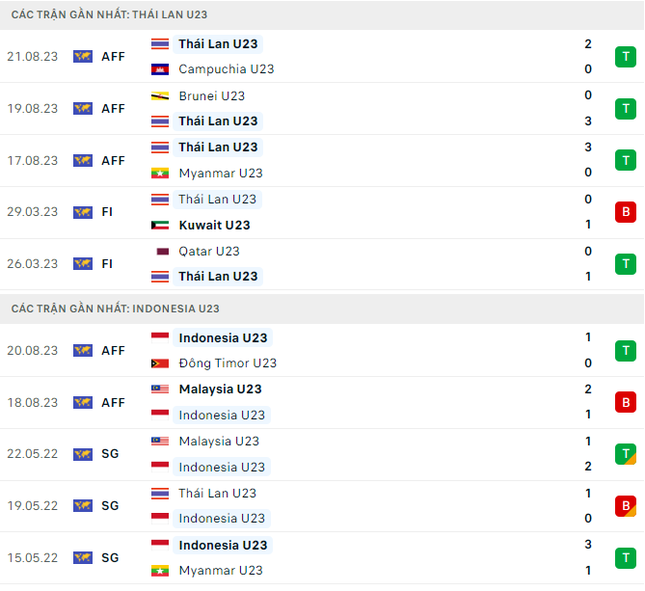645x591 pixels.
Task: Click the Cambodia flag next to Campuchia U23
Action: [x=160, y=70]
